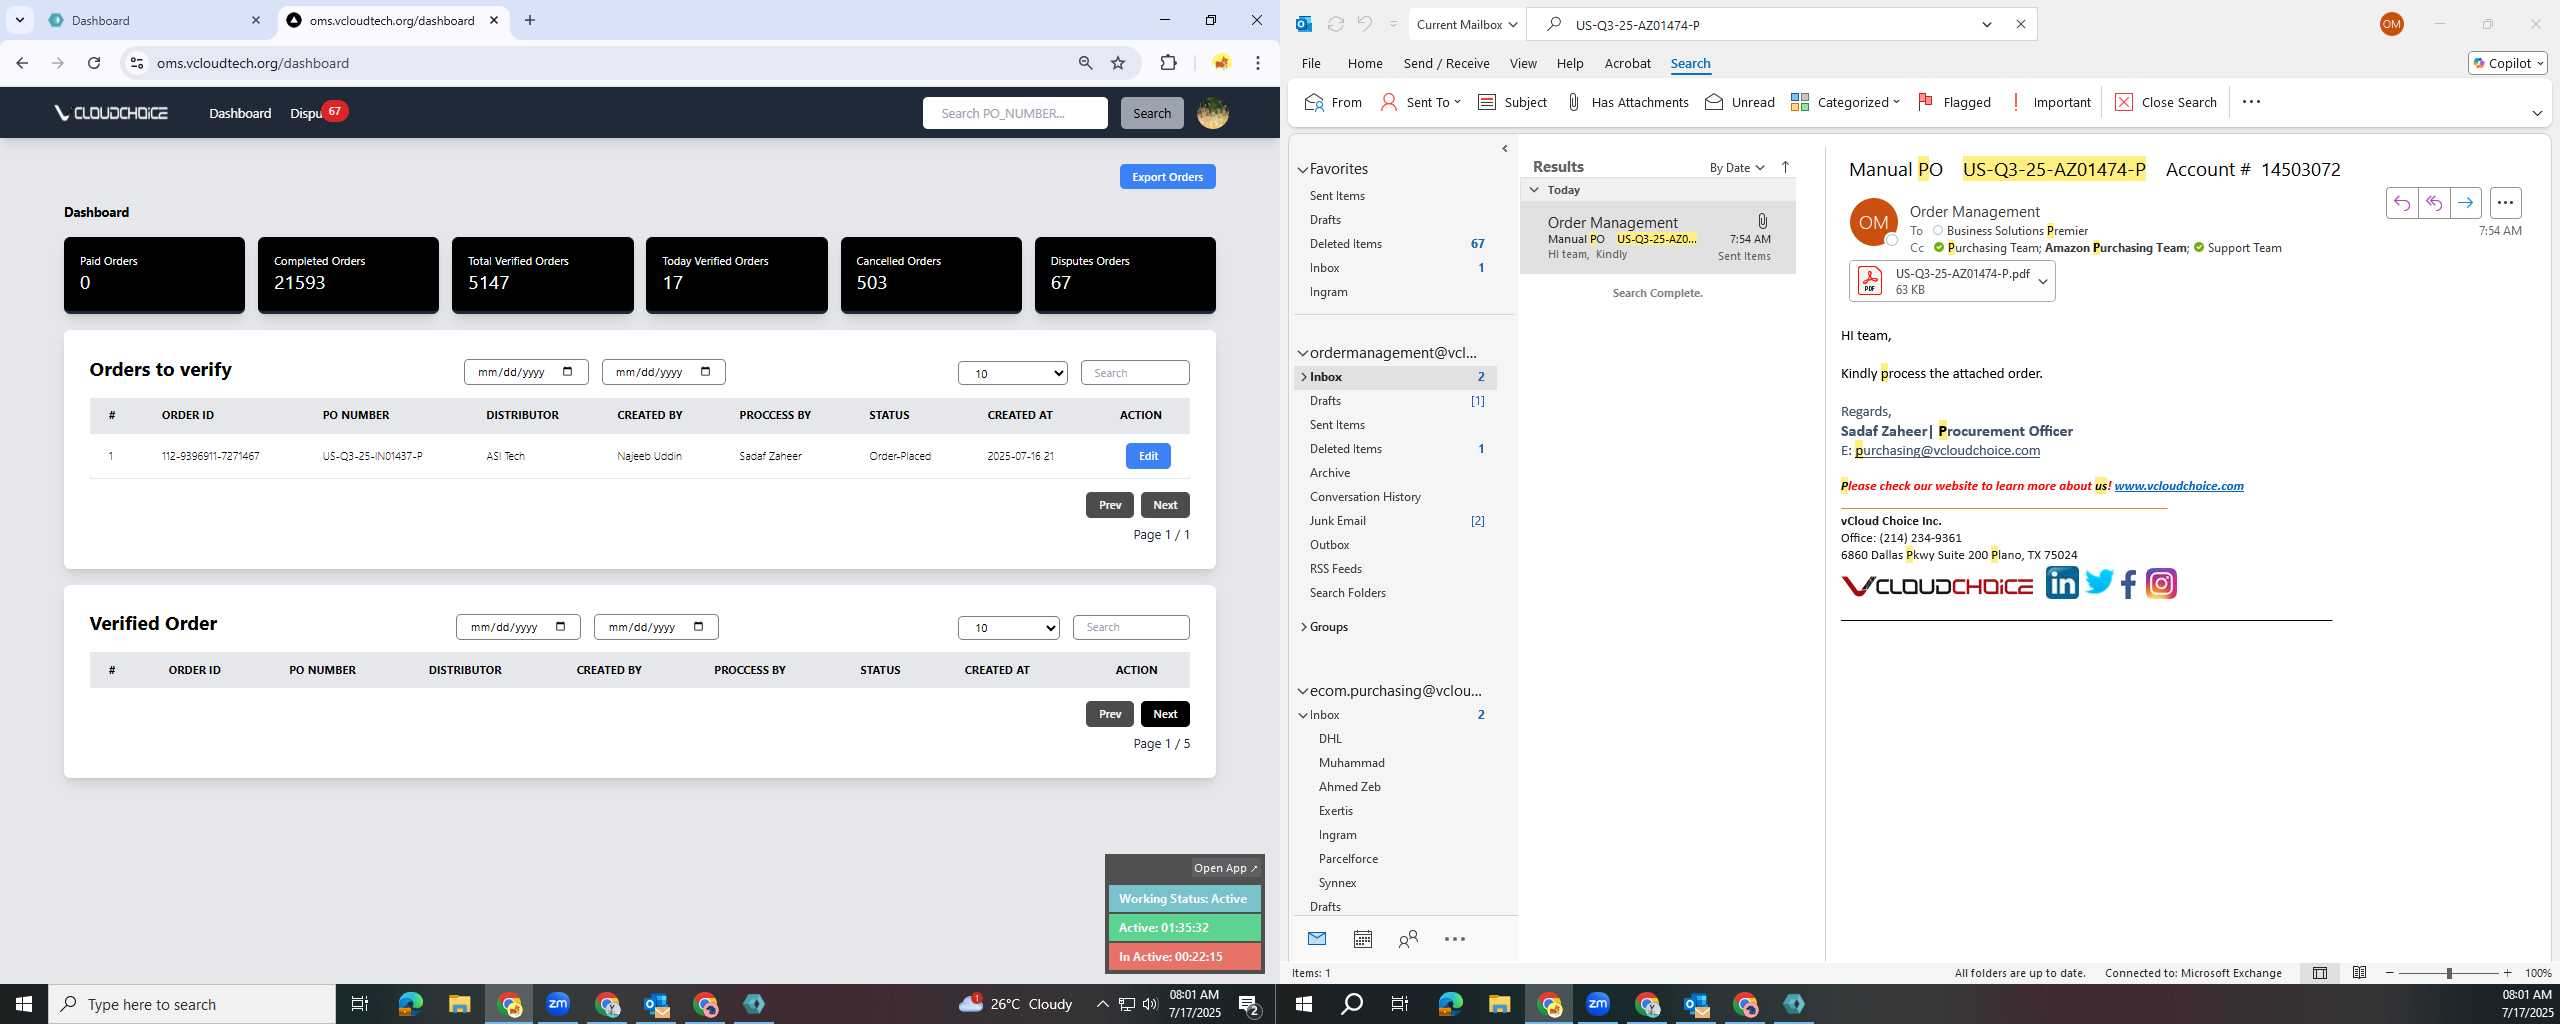Filter search by Has Attachments
Screen dimensions: 2560x1024
[x=1627, y=102]
